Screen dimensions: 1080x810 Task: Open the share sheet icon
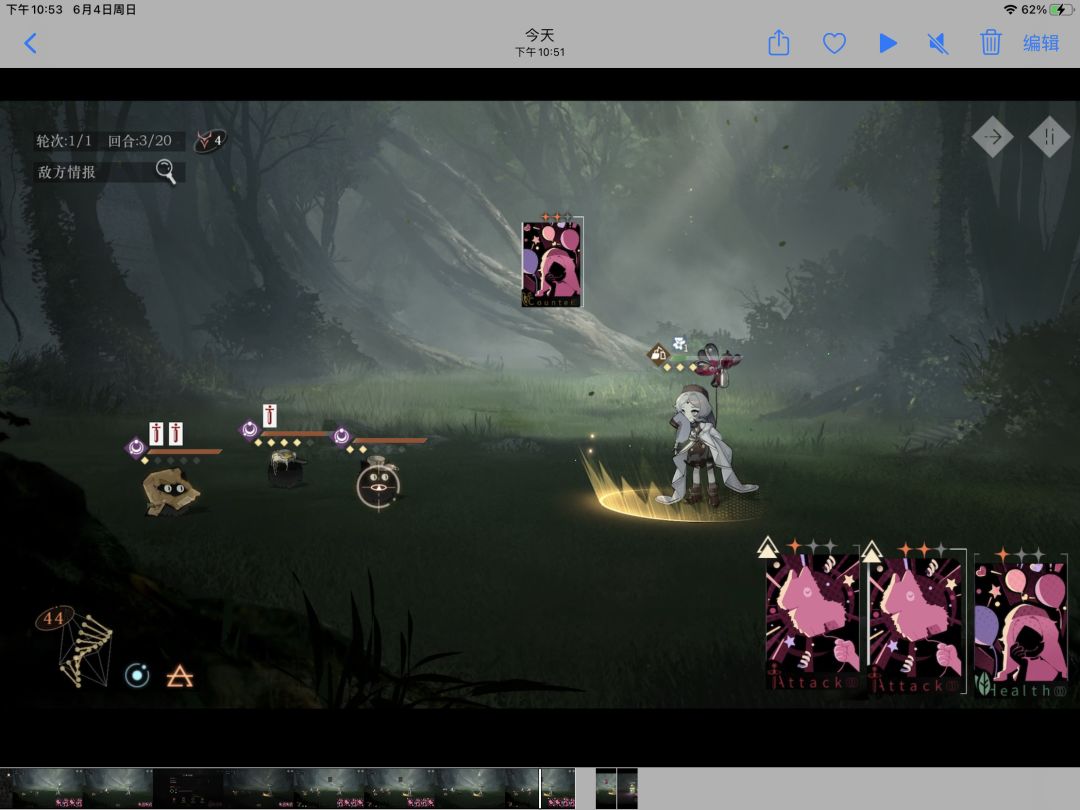778,43
